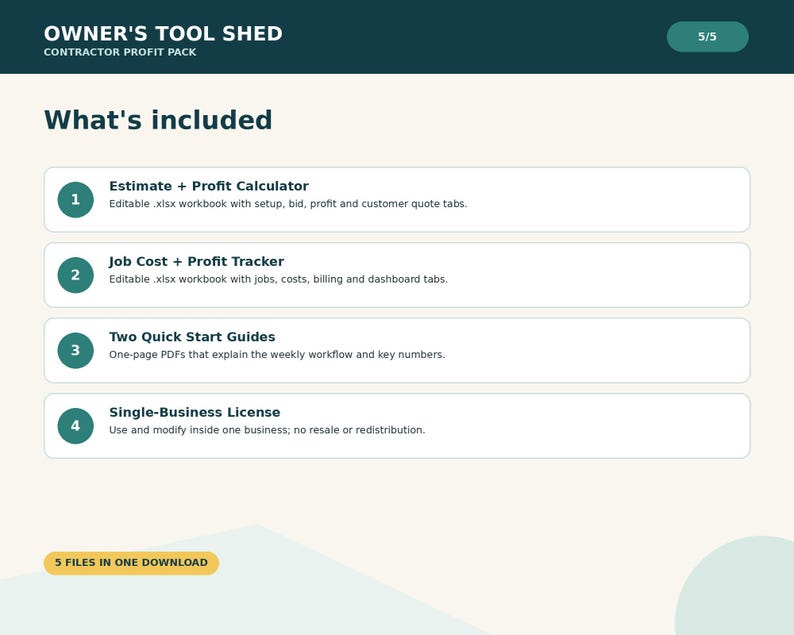Viewport: 794px width, 635px height.
Task: Click the number 4 circle badge
Action: click(75, 426)
